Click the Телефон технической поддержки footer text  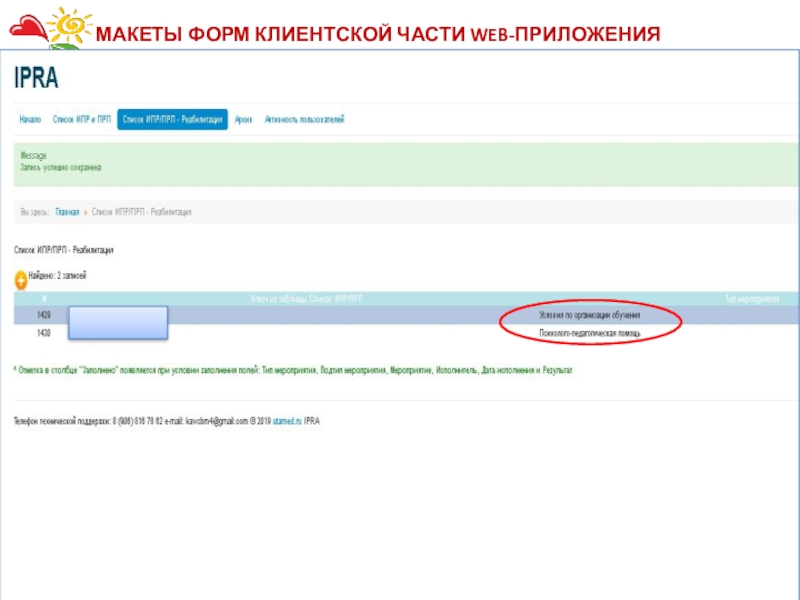166,421
